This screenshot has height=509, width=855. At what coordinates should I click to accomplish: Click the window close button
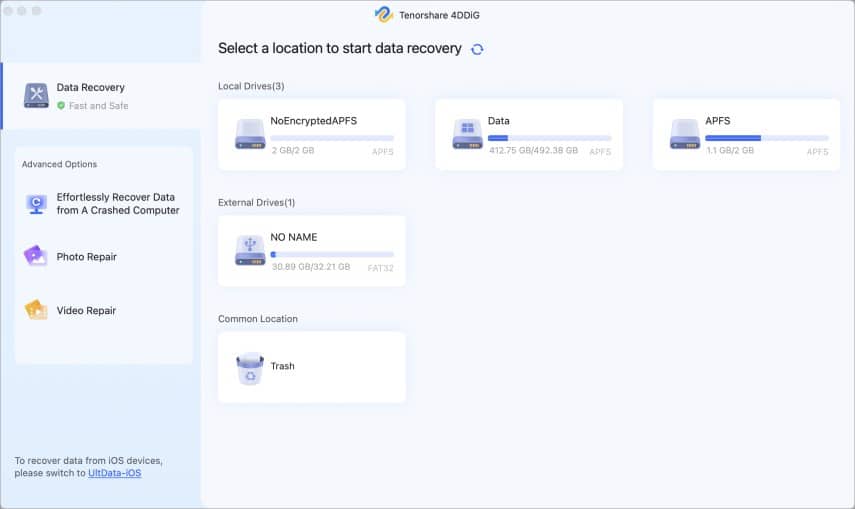coord(8,10)
